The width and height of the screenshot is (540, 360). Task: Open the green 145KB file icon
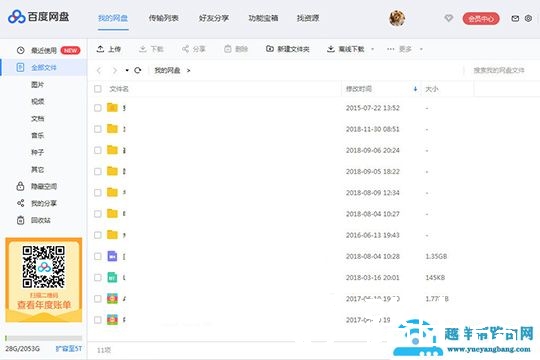click(112, 277)
